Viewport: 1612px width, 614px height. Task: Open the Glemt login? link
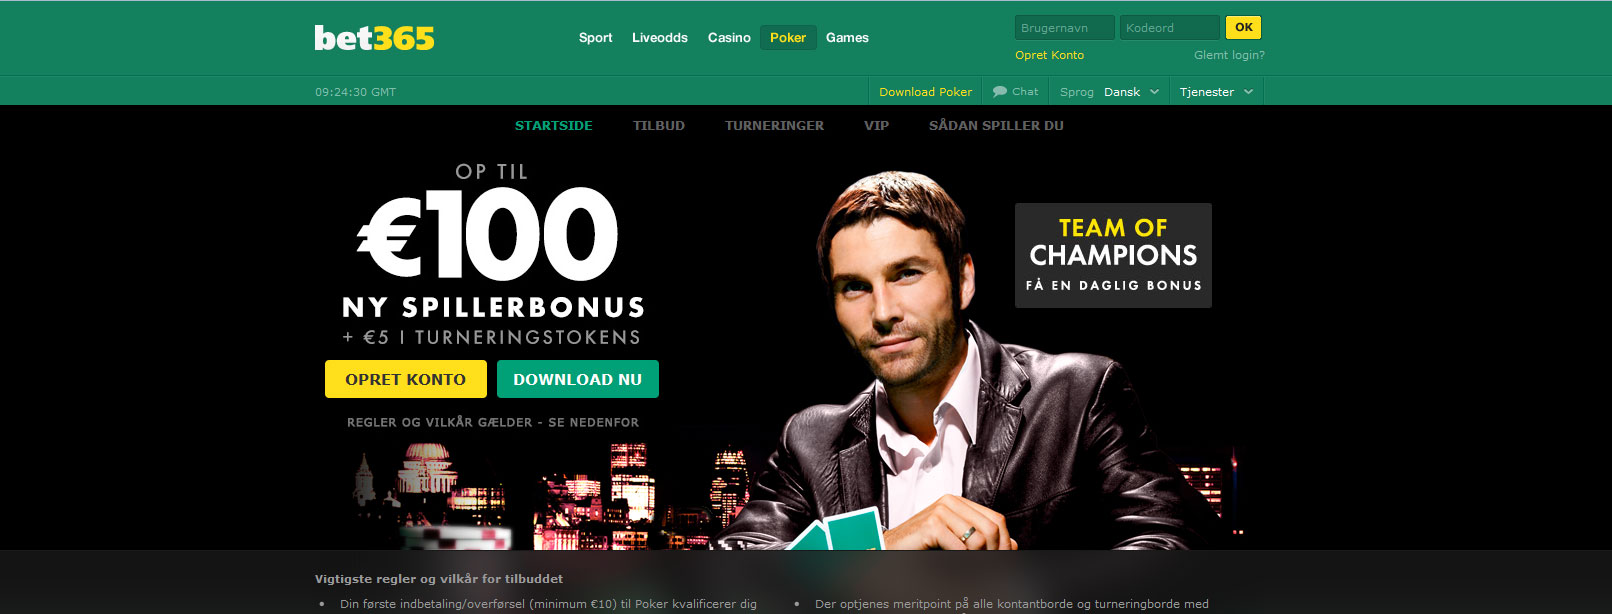point(1229,55)
